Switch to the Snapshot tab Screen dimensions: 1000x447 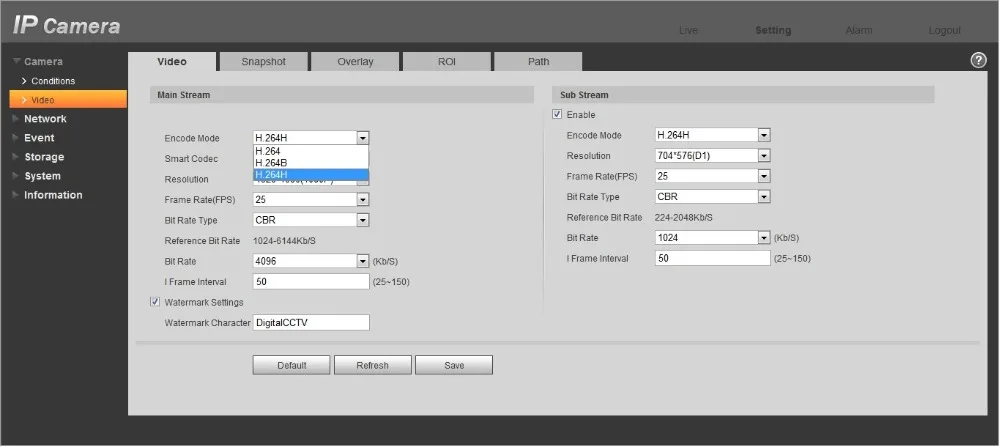[x=263, y=62]
